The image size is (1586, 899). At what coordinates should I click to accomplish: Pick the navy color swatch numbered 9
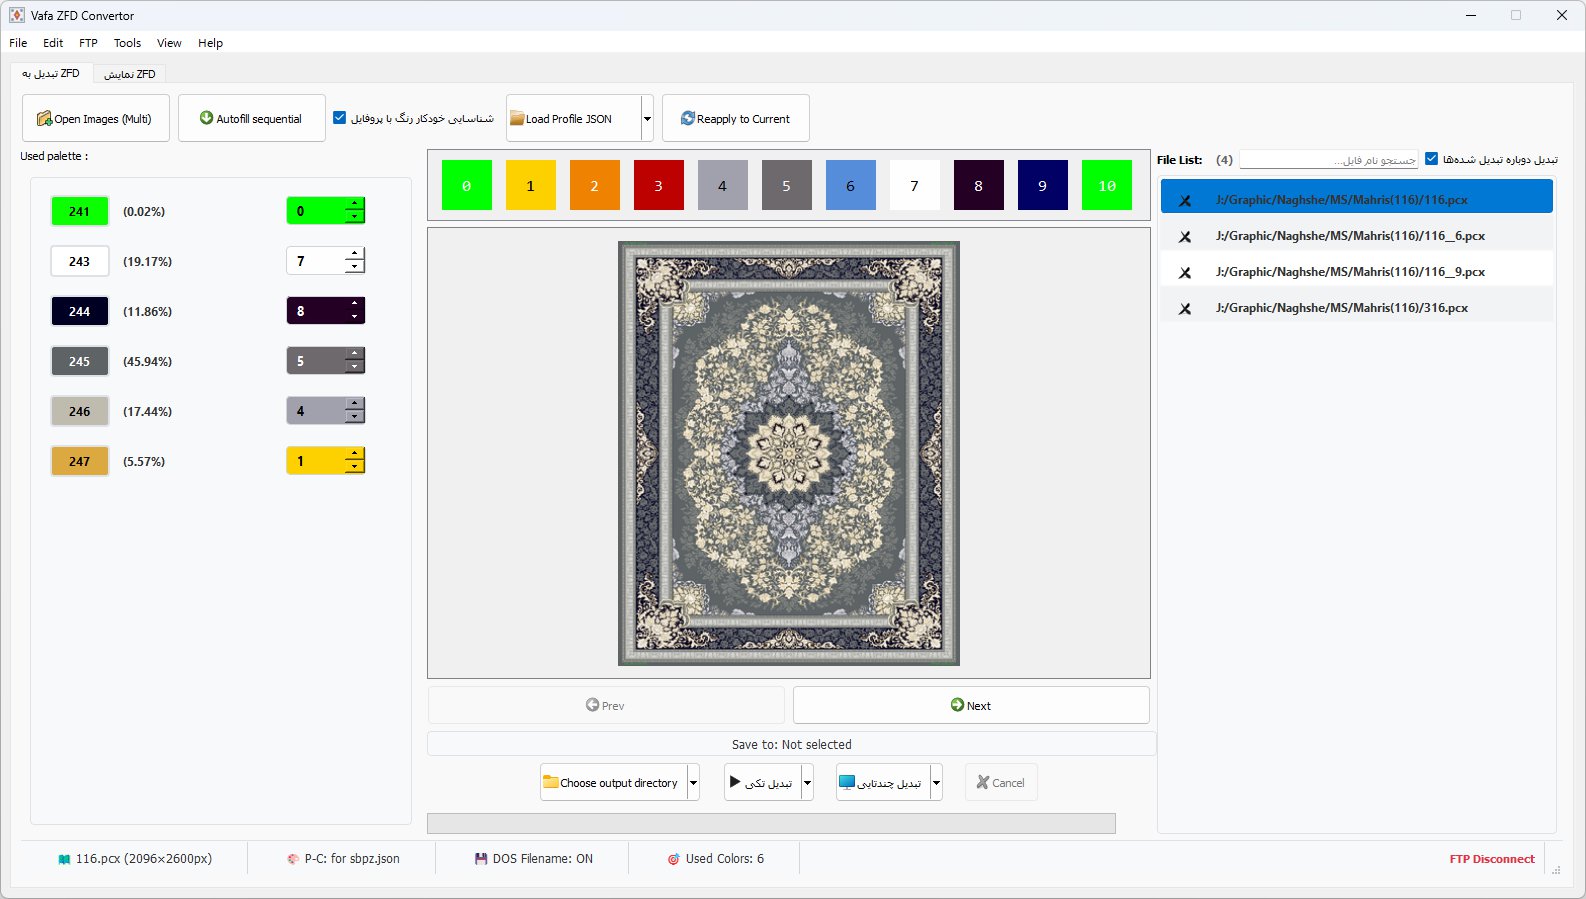point(1043,185)
